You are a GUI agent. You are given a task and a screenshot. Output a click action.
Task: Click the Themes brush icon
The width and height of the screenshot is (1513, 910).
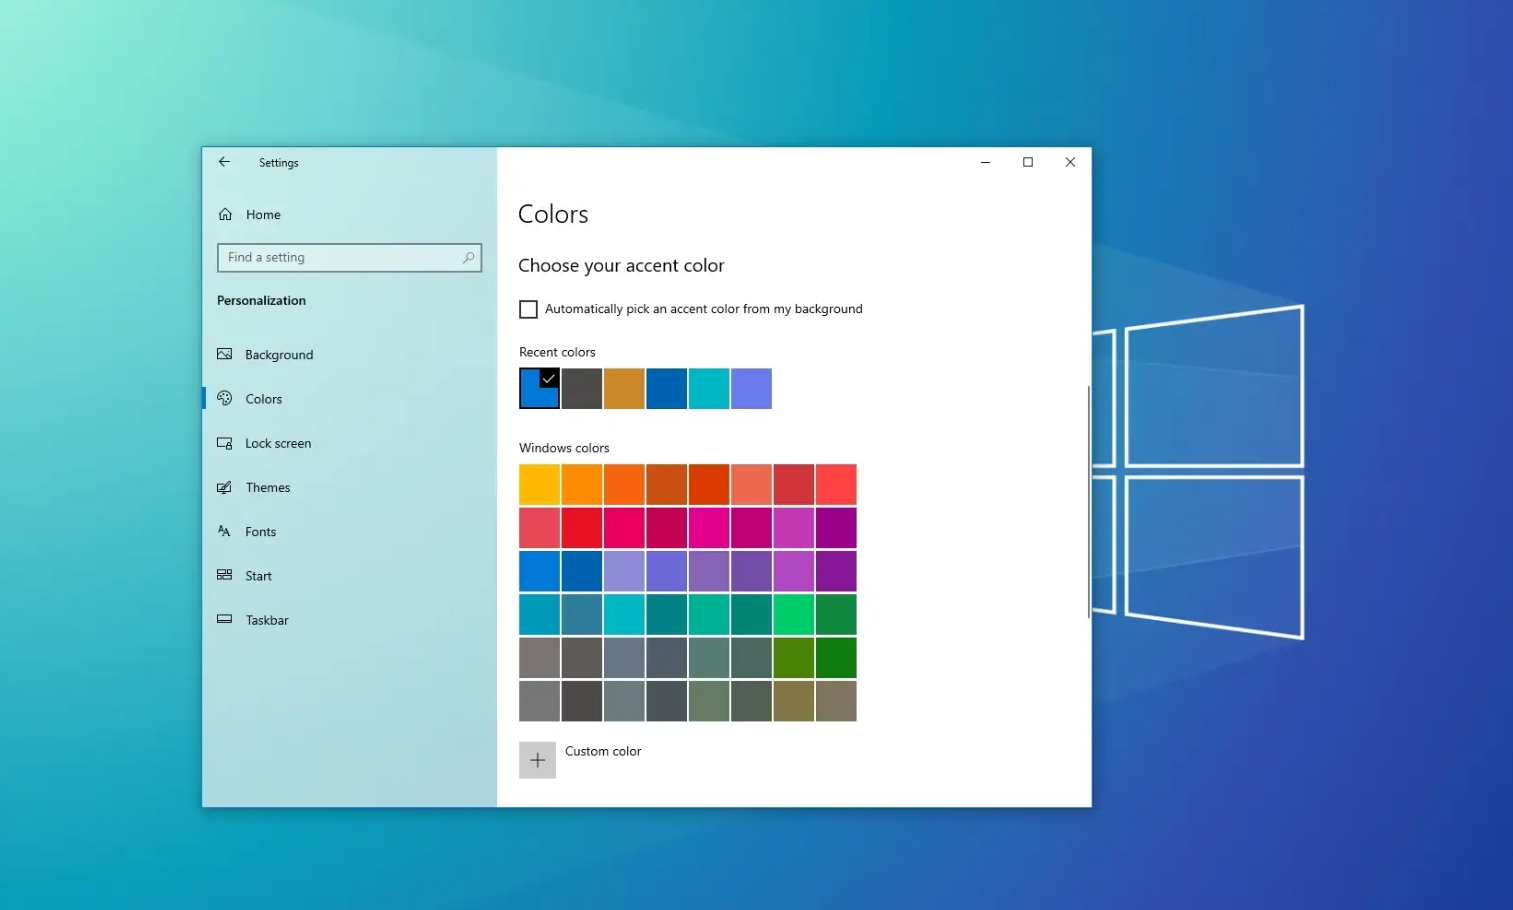pos(225,487)
